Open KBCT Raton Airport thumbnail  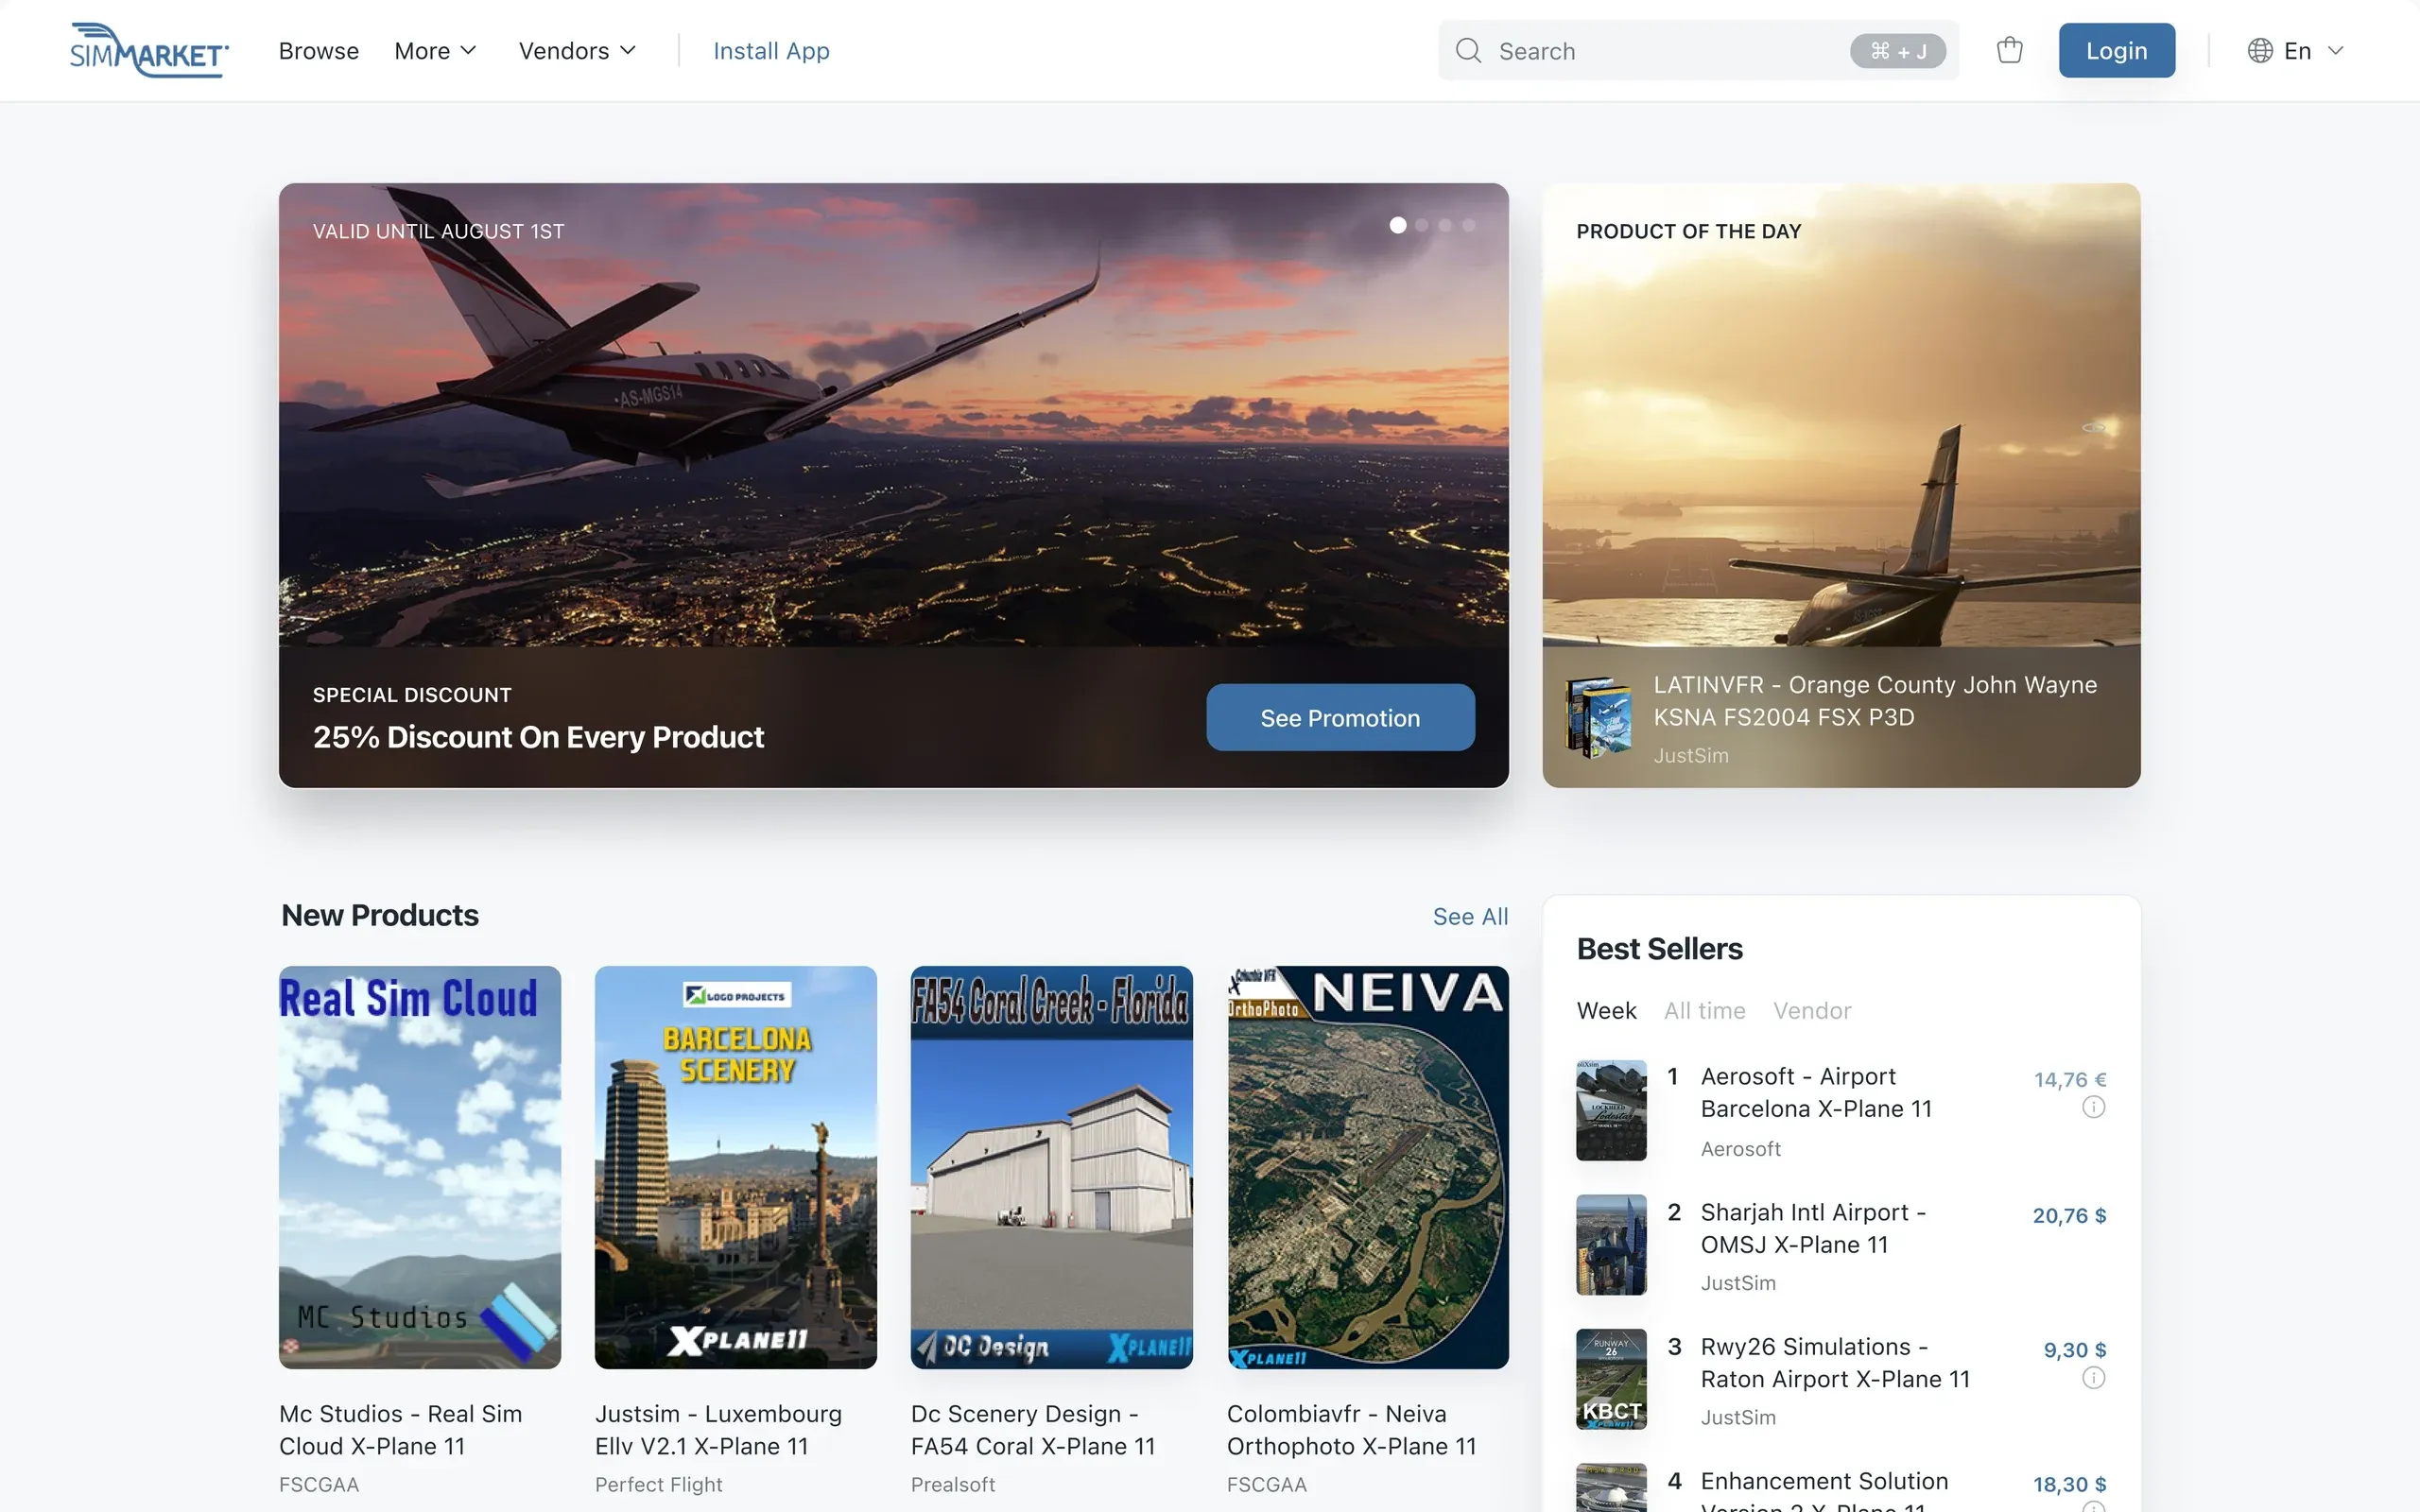(1611, 1379)
